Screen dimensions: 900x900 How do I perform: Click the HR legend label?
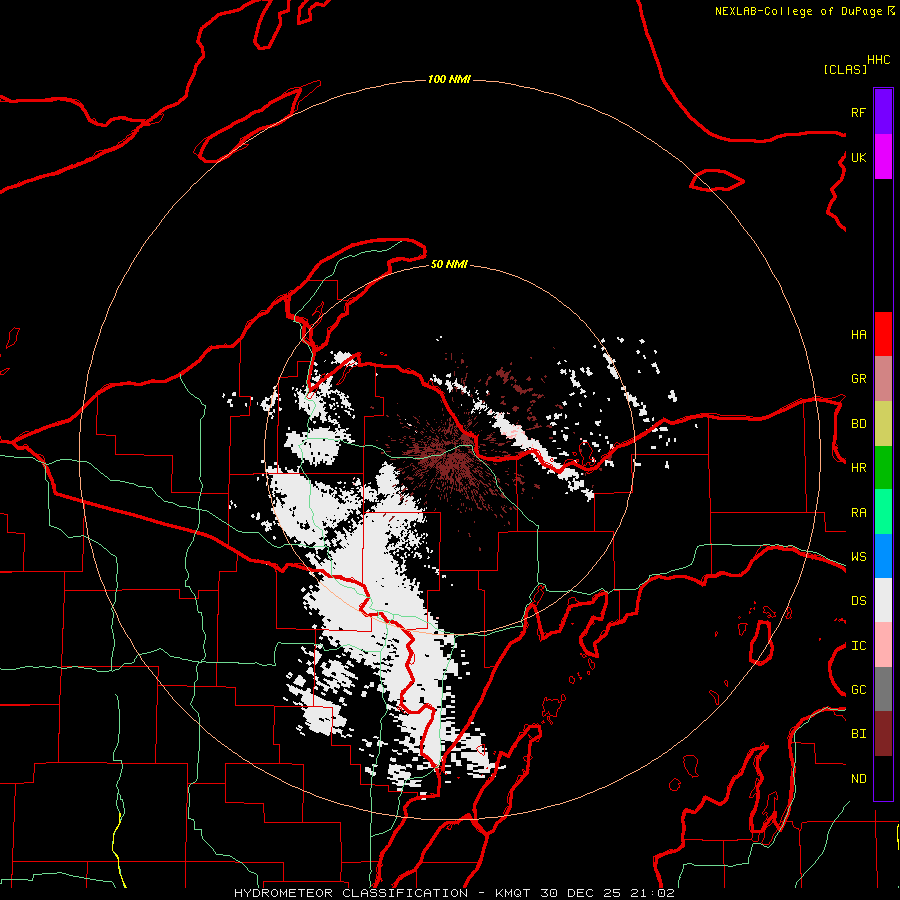click(858, 468)
